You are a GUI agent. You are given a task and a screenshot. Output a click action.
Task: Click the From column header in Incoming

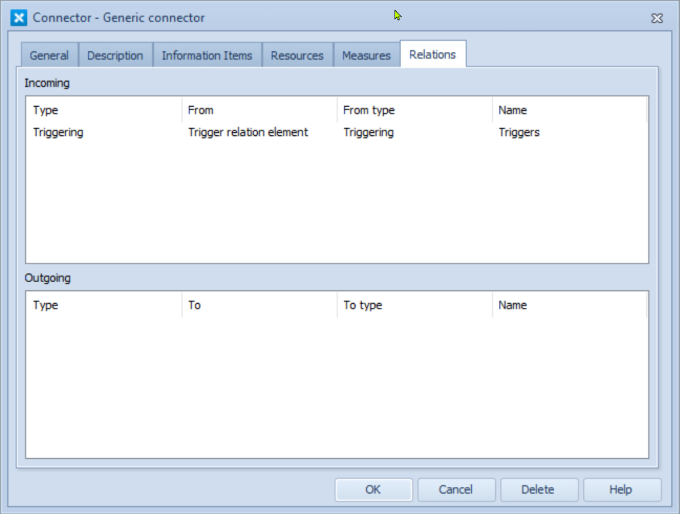click(259, 110)
